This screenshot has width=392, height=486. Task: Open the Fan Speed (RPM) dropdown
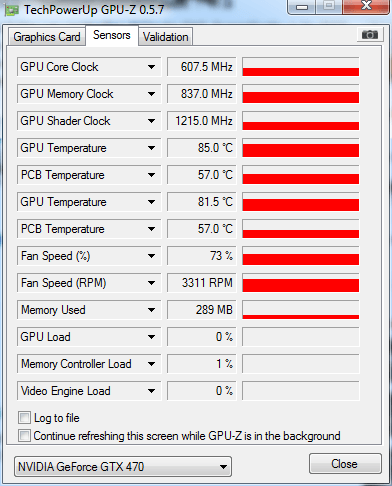click(151, 283)
